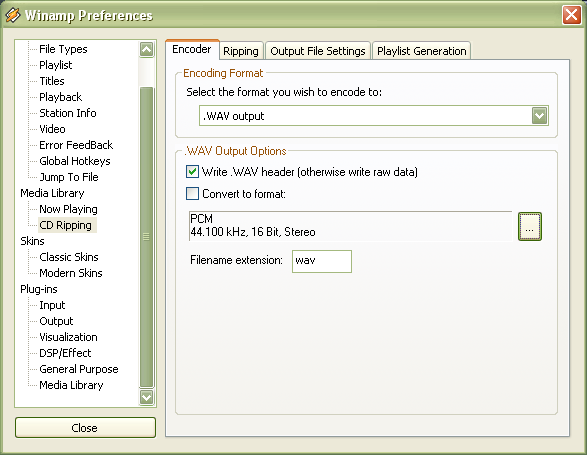This screenshot has width=587, height=455.
Task: Enable Write .WAV header checkbox
Action: 192,172
